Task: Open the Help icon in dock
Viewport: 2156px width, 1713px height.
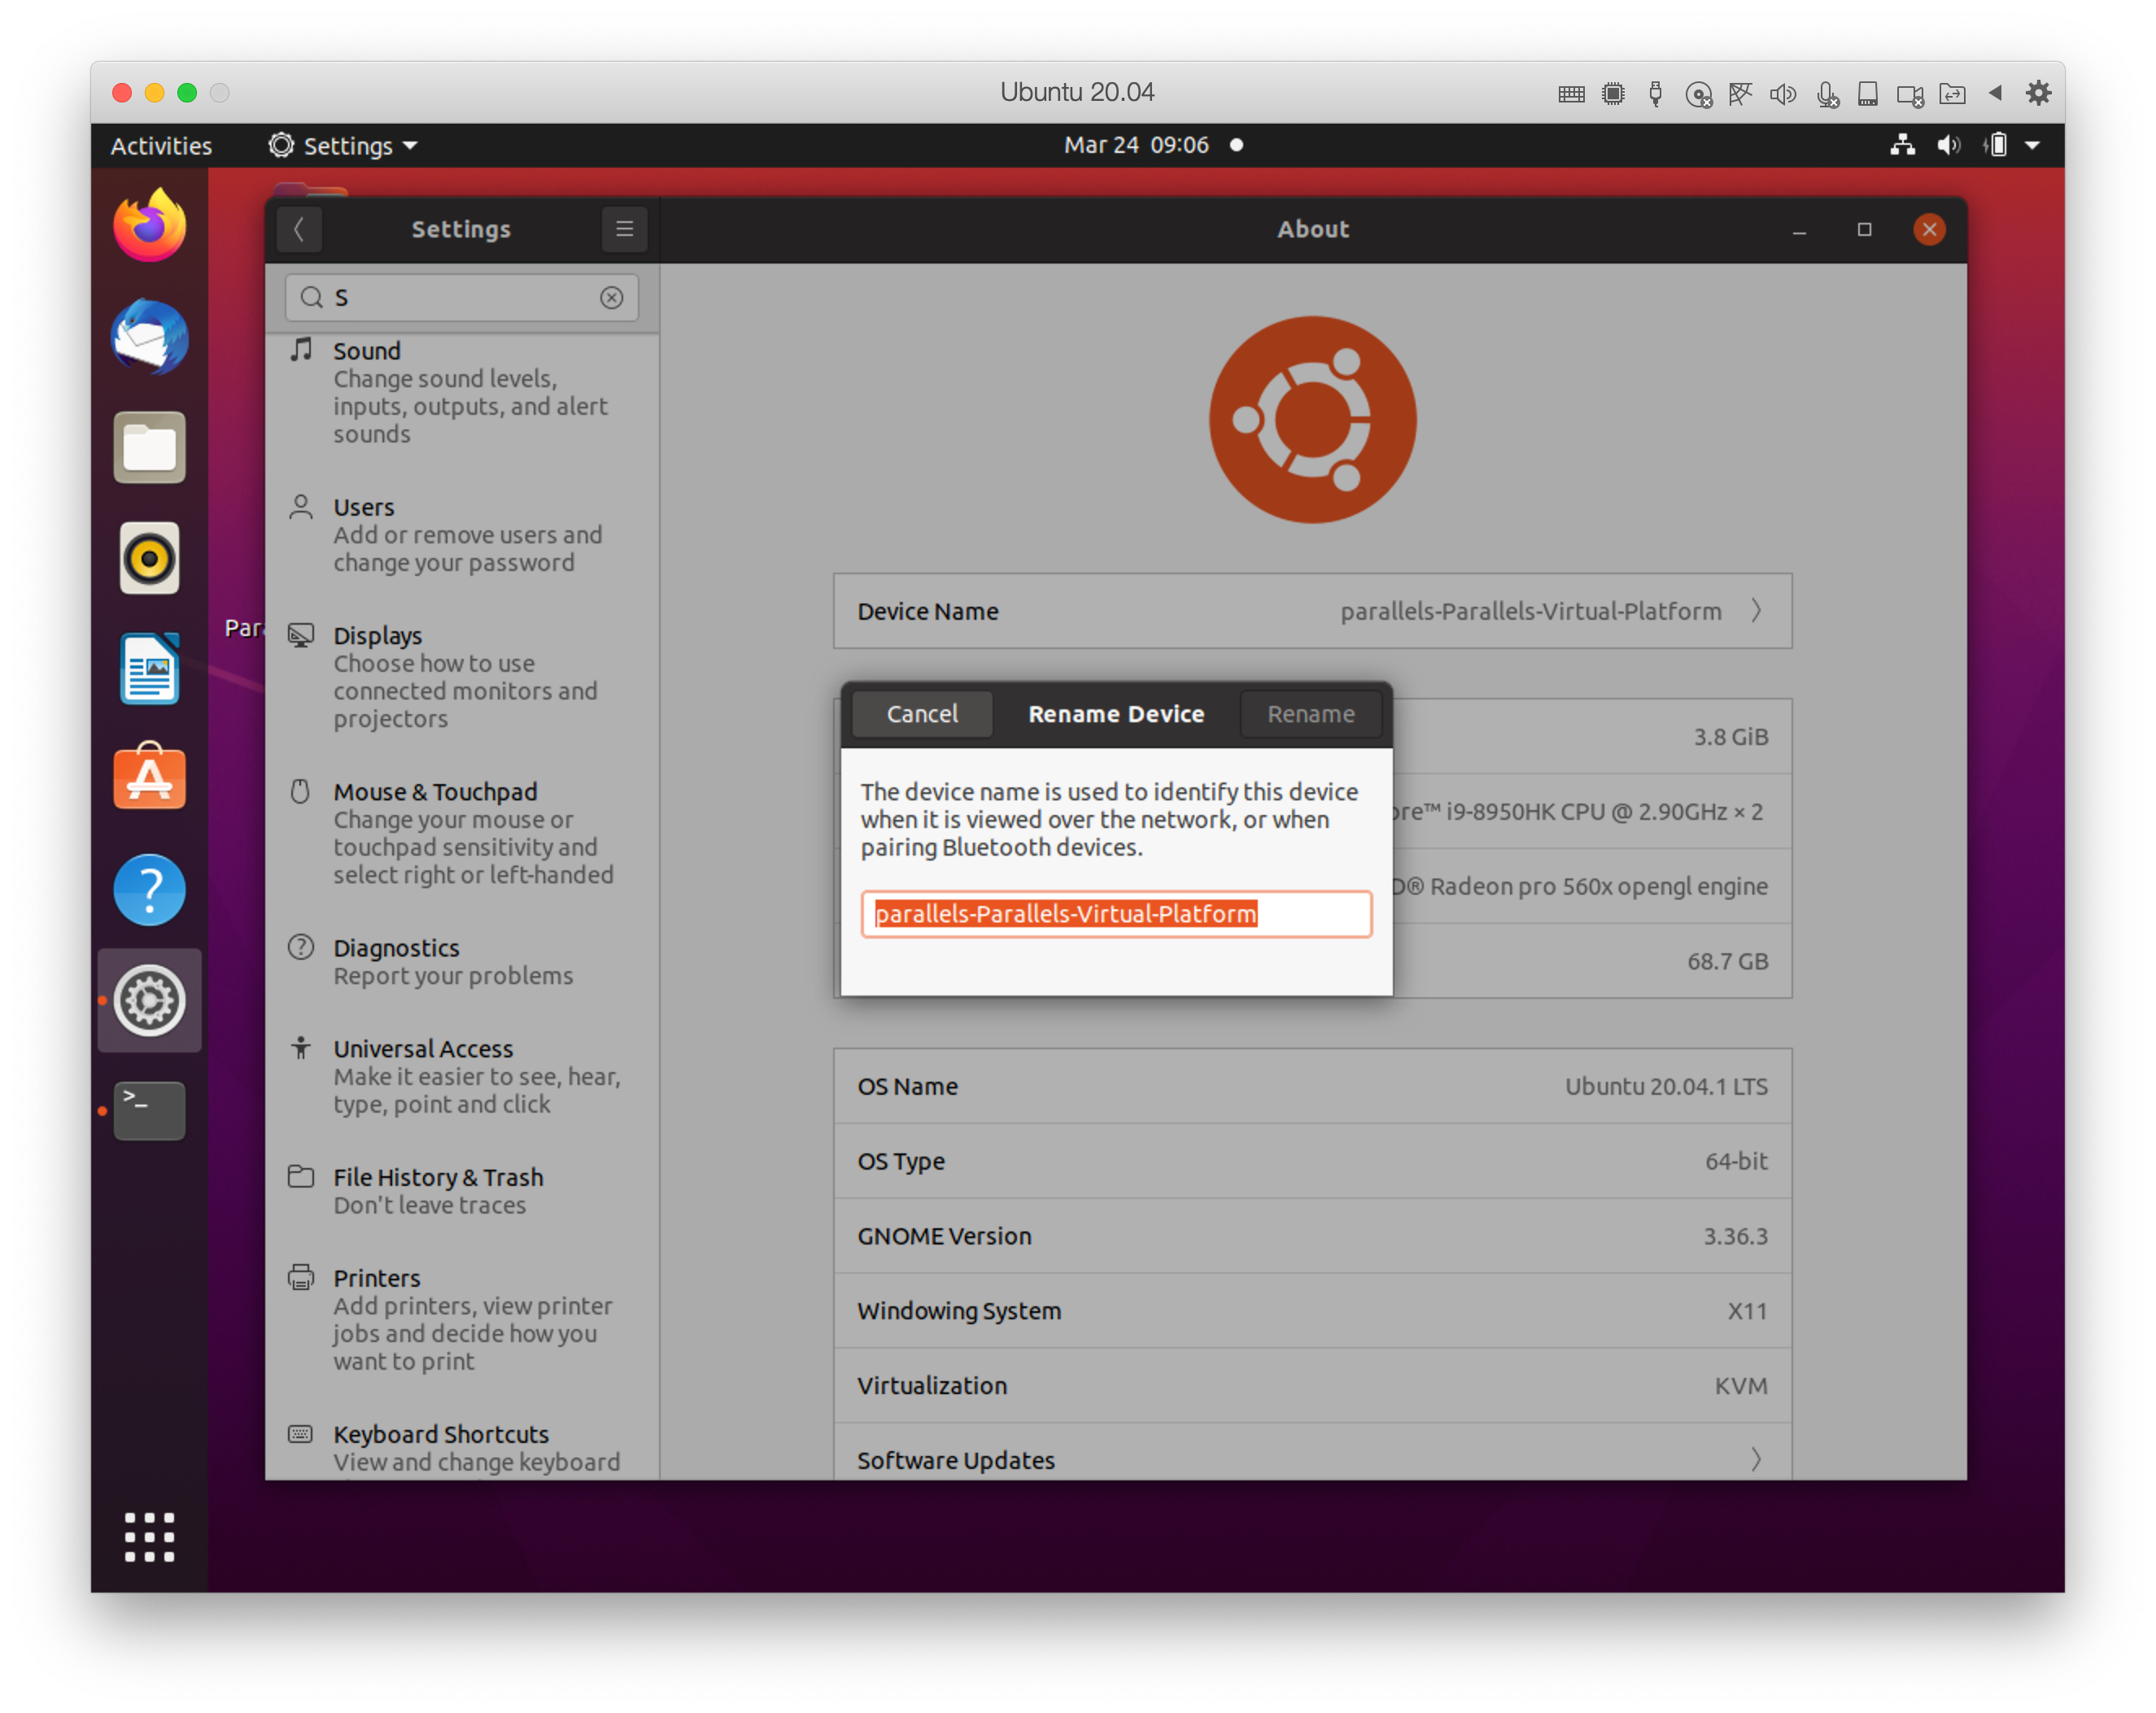Action: (149, 889)
